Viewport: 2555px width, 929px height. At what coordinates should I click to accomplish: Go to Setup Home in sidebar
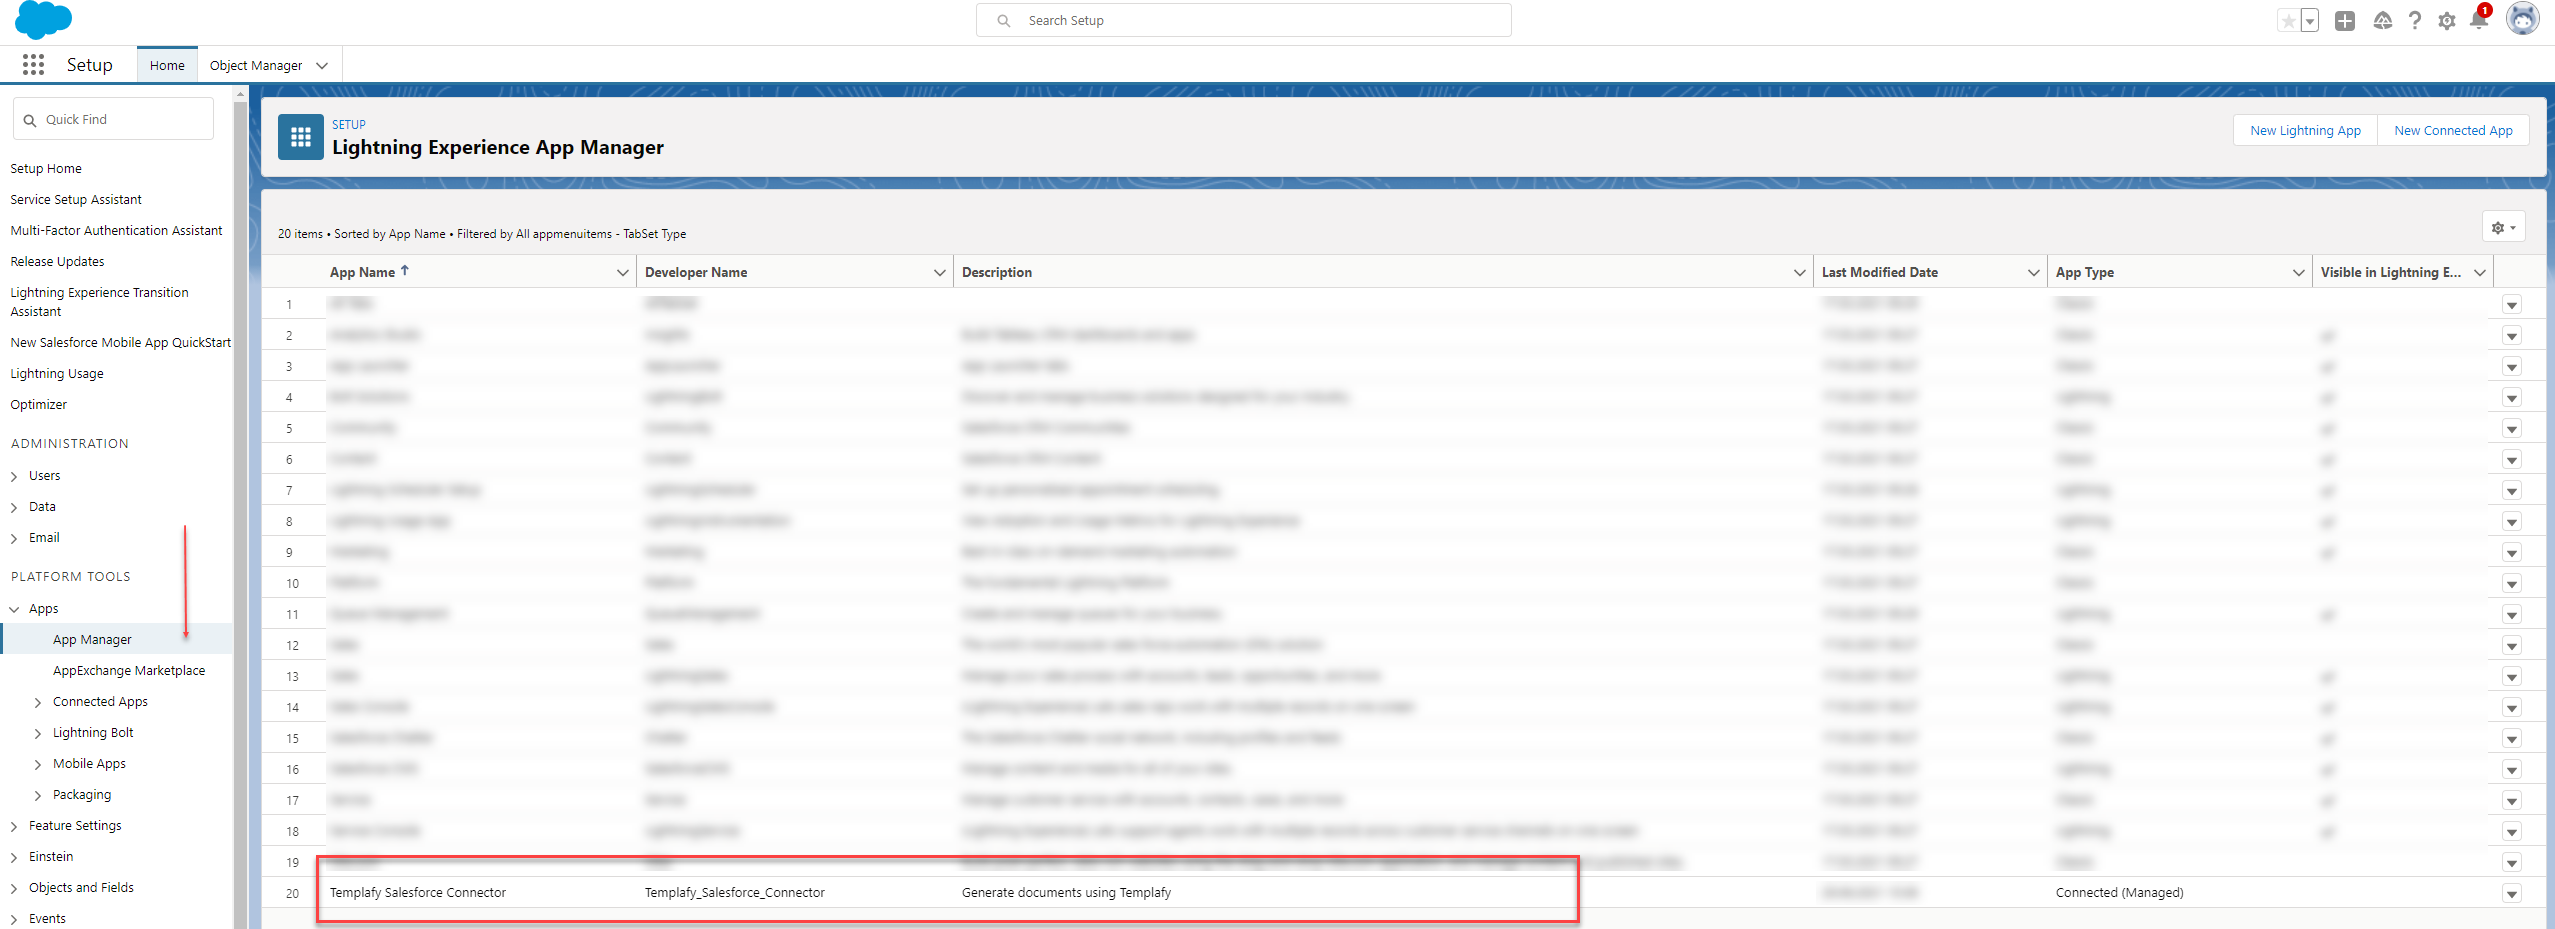point(46,169)
